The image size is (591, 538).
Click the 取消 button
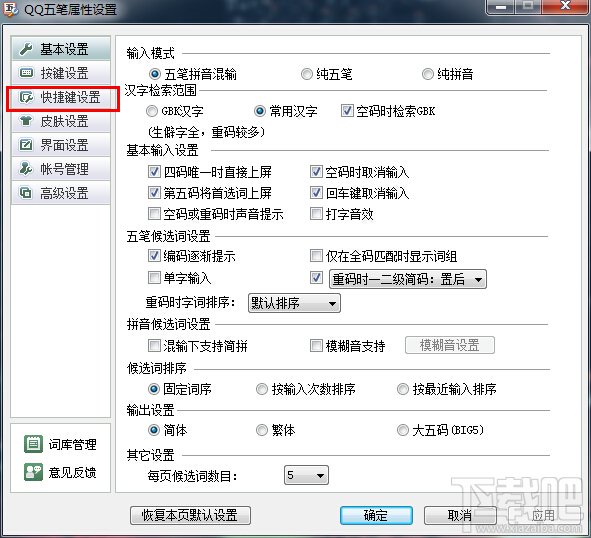[460, 515]
